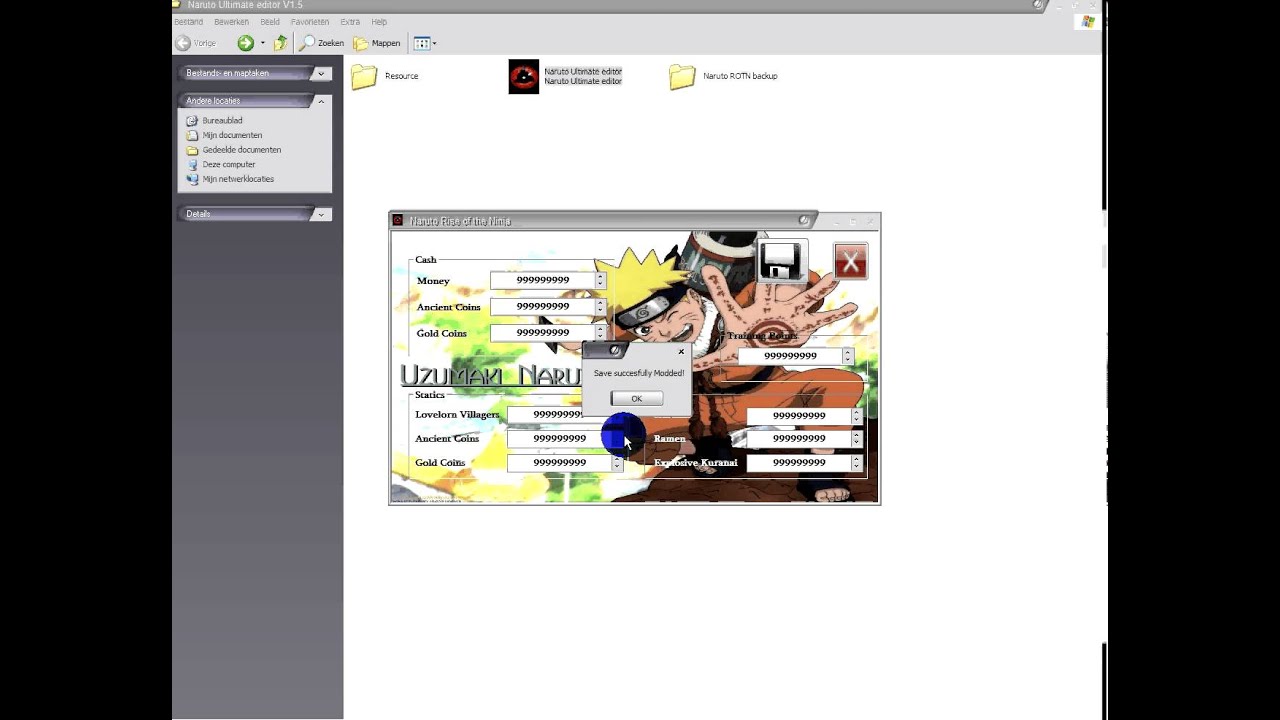The height and width of the screenshot is (720, 1280).
Task: Collapse the Andere locaties panel
Action: pos(321,101)
